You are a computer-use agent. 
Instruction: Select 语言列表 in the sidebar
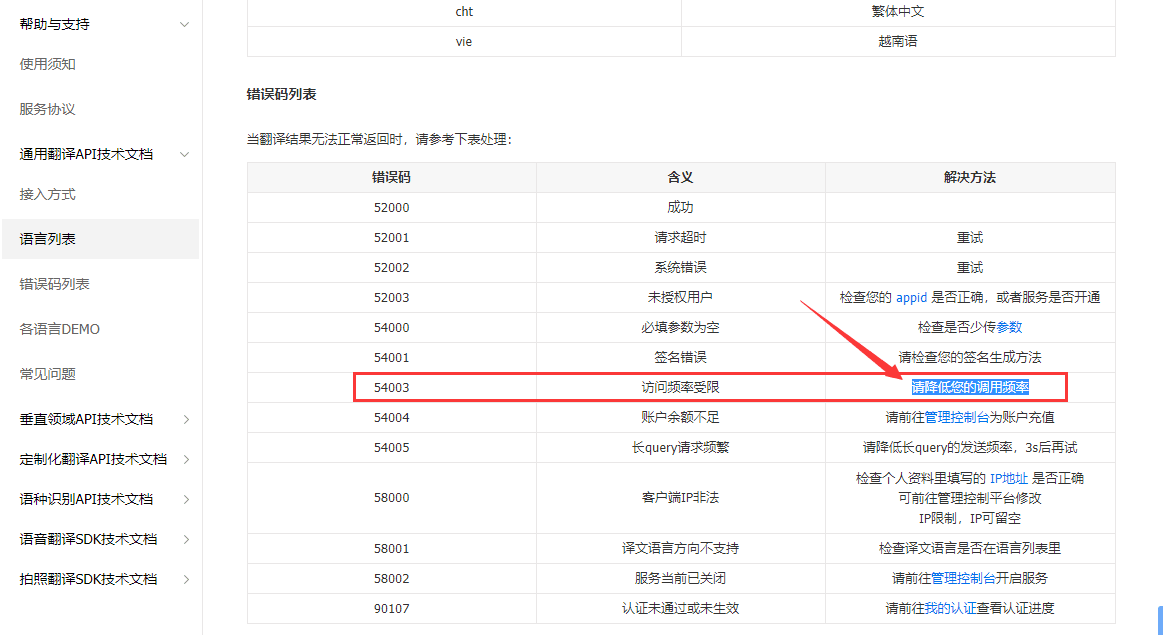click(x=48, y=240)
